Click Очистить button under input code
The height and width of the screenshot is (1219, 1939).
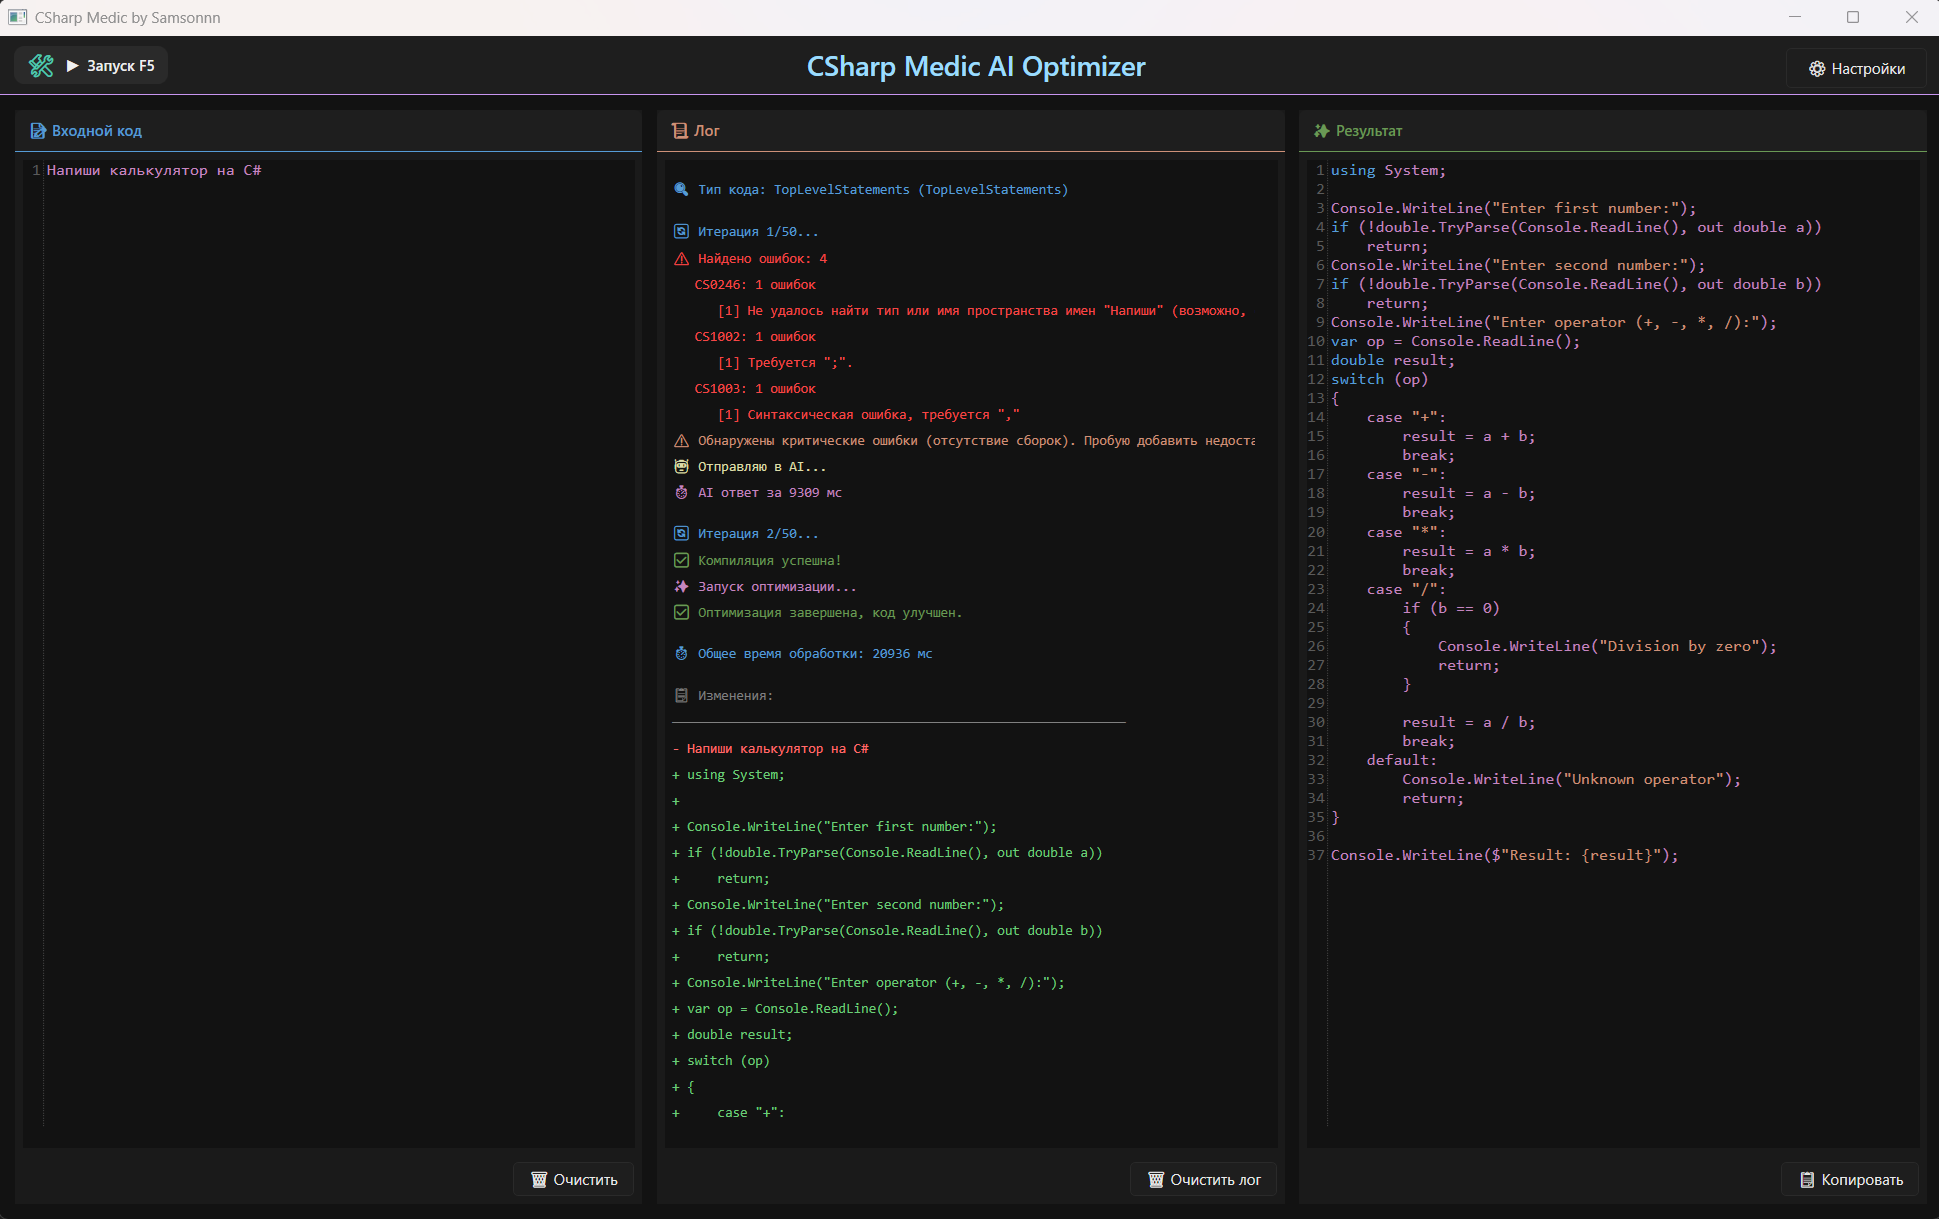coord(574,1180)
